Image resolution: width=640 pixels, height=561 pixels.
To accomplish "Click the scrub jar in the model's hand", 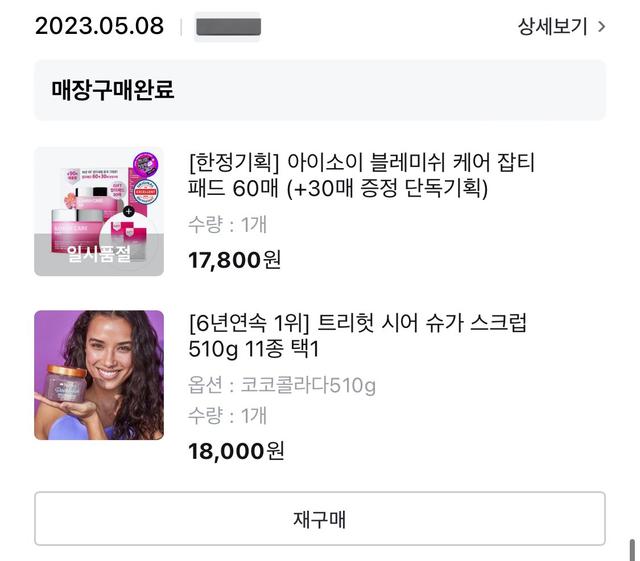I will 66,386.
